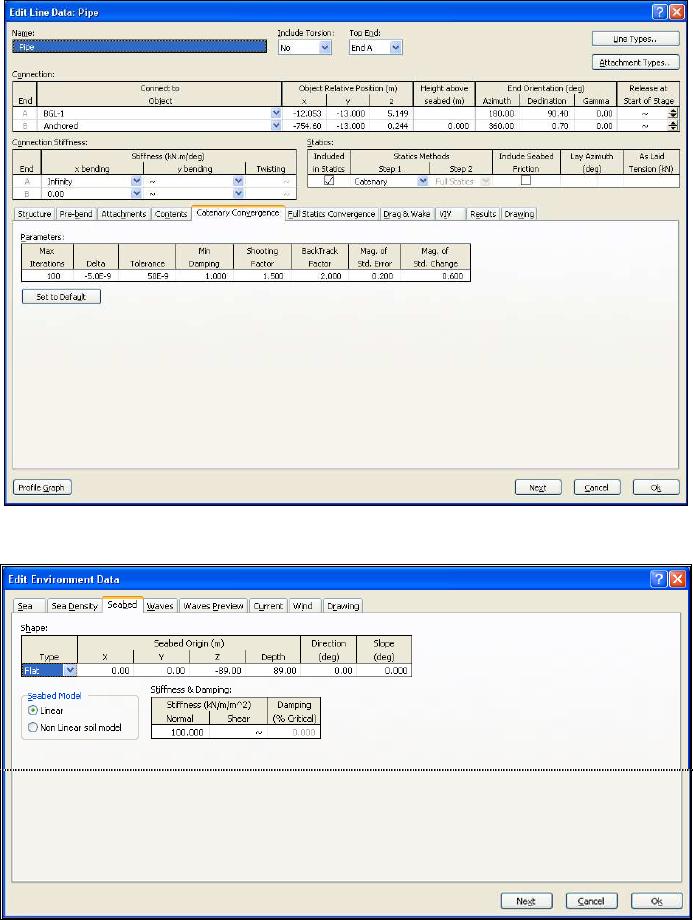693x920 pixels.
Task: Click the Line Types button
Action: click(635, 39)
